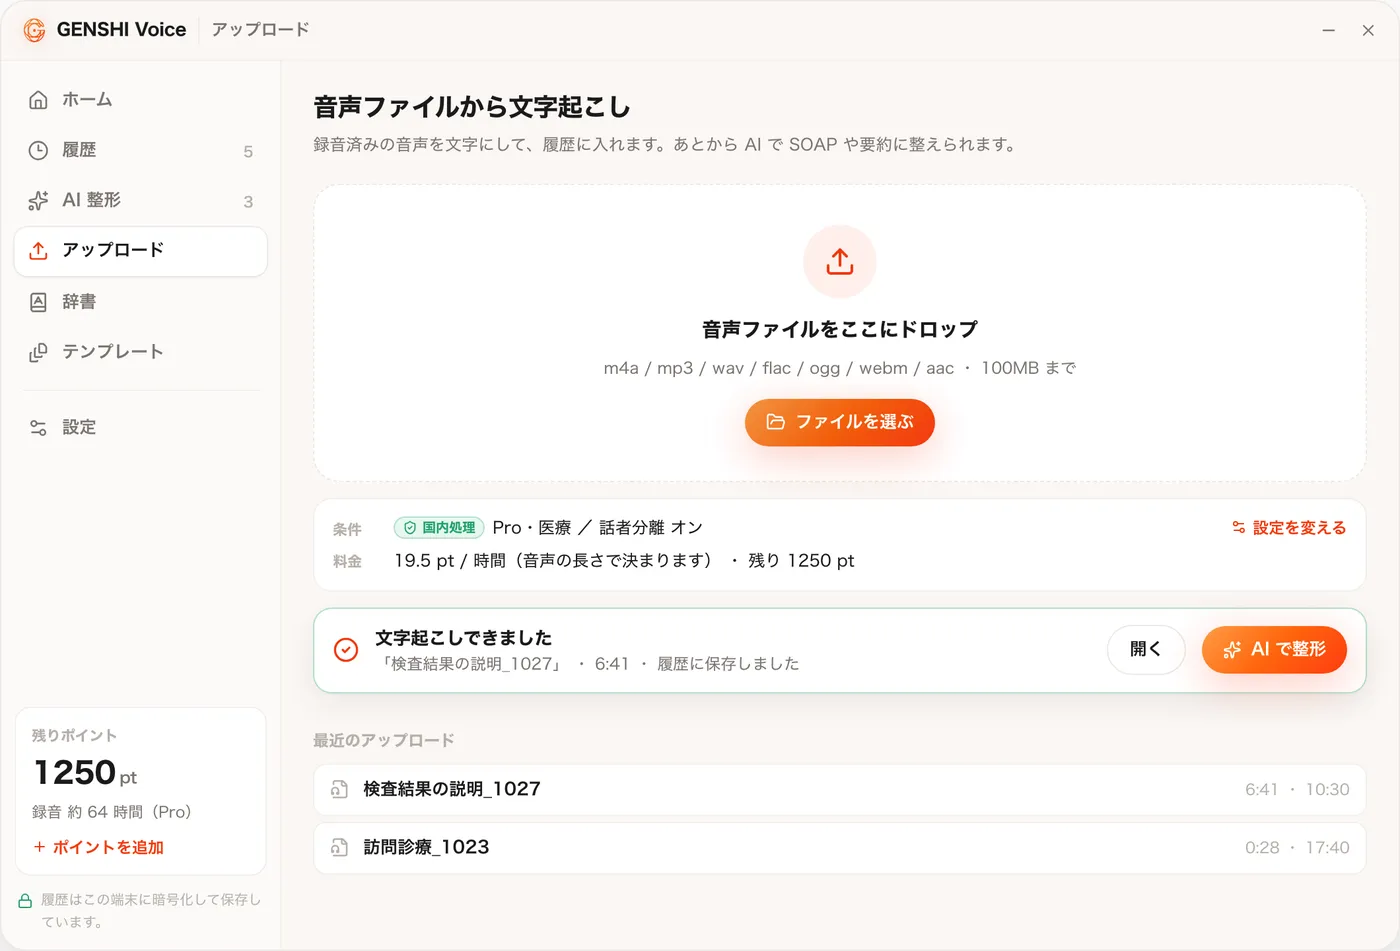Click the upload arrow icon in sidebar
The width and height of the screenshot is (1400, 951).
coord(38,251)
